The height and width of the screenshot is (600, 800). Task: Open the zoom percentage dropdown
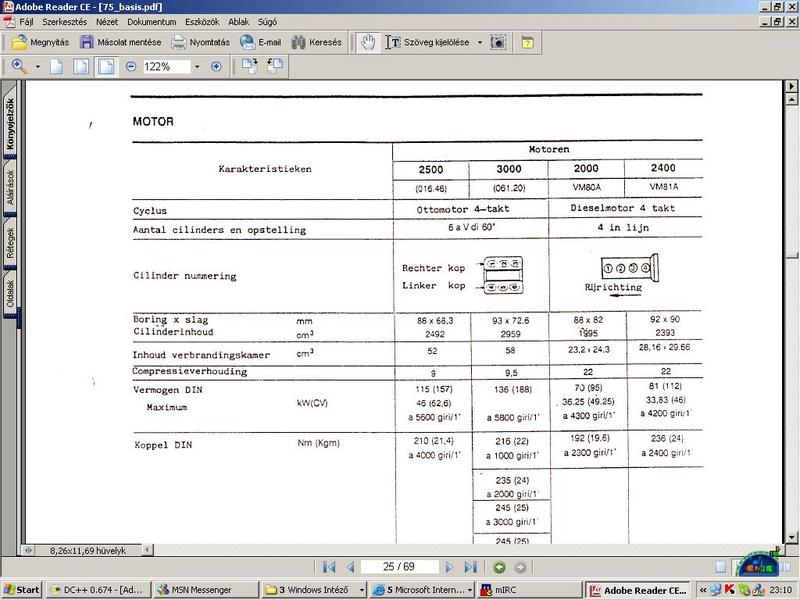click(195, 66)
